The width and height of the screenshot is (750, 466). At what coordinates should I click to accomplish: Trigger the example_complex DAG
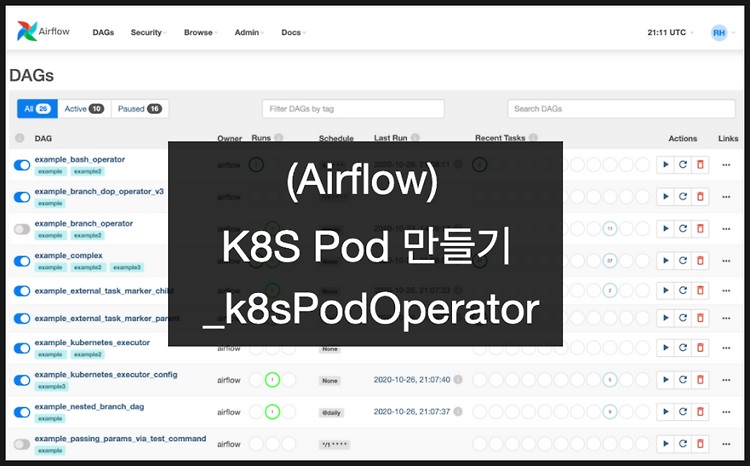[665, 261]
